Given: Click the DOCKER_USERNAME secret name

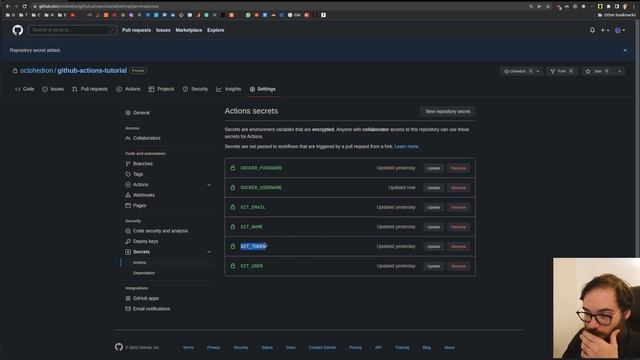Looking at the screenshot, I should pyautogui.click(x=261, y=188).
